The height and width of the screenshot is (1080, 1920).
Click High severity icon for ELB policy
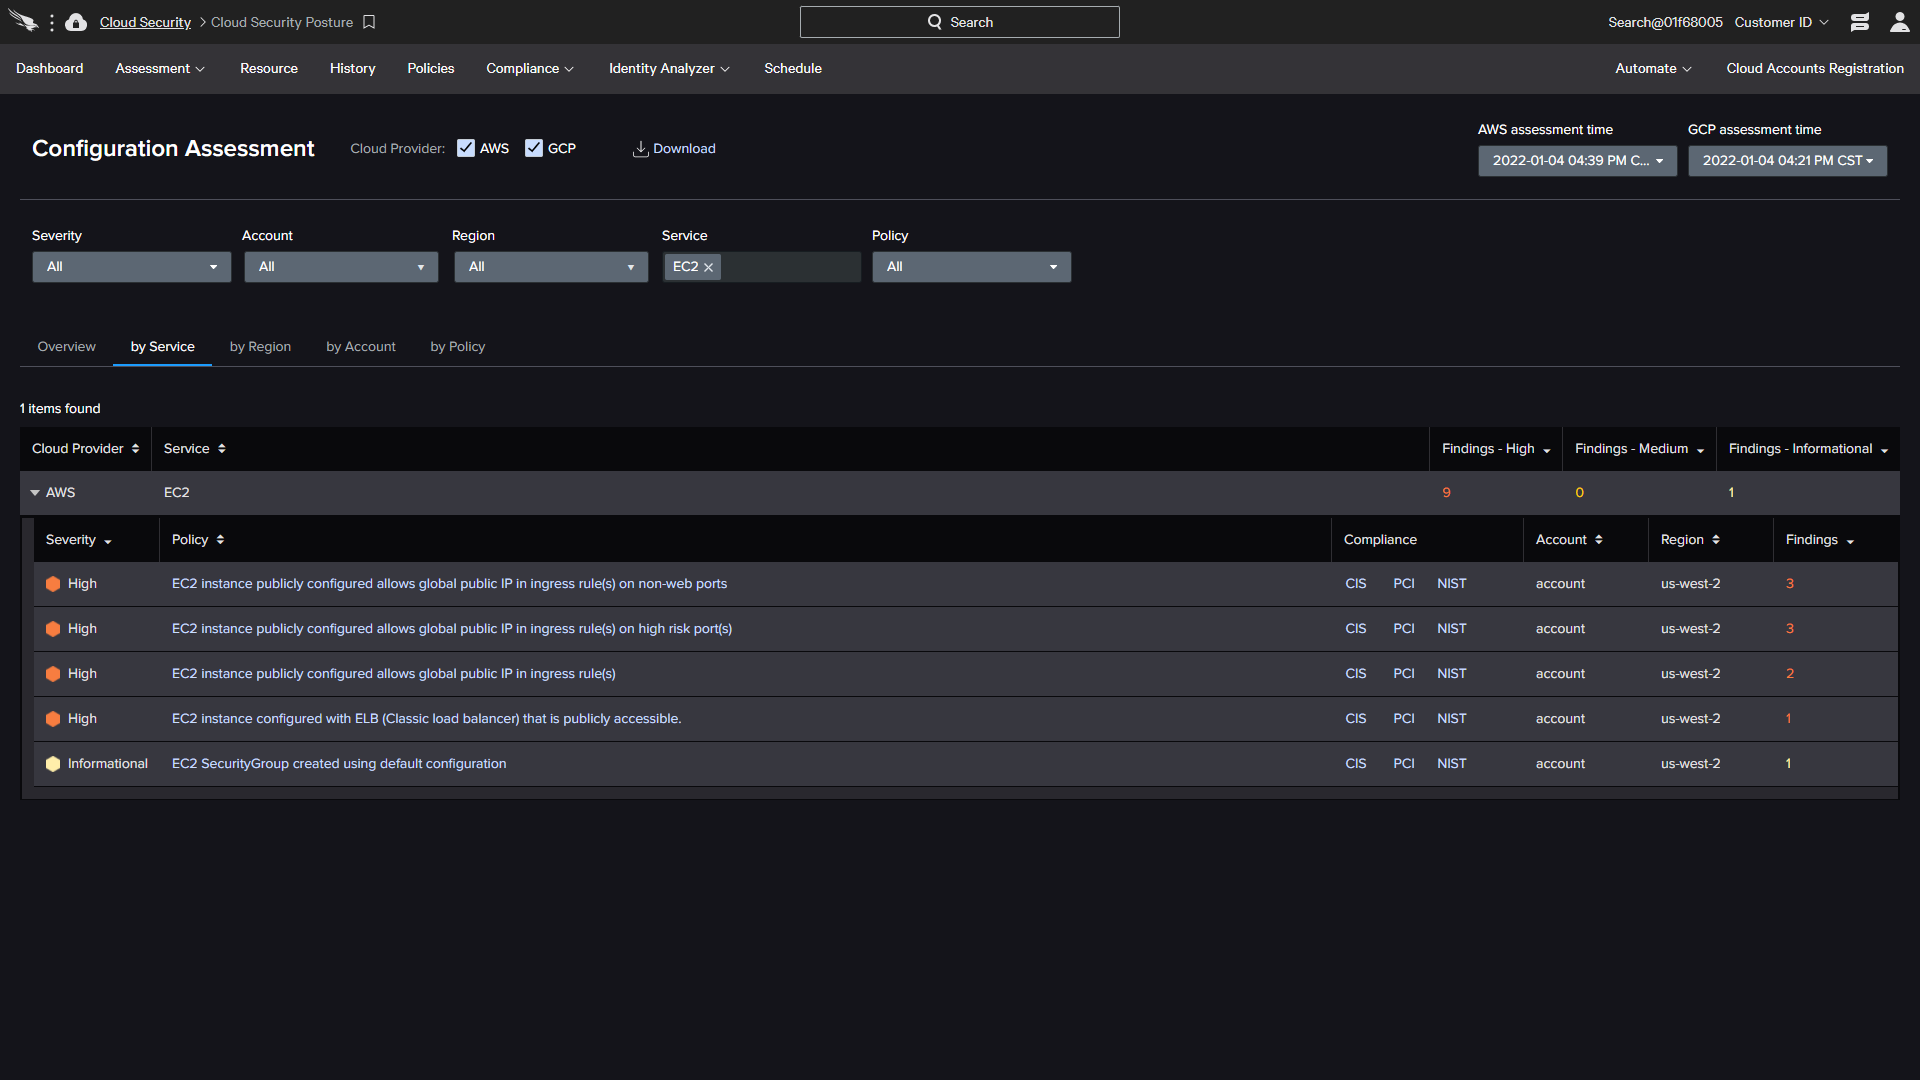(x=53, y=719)
